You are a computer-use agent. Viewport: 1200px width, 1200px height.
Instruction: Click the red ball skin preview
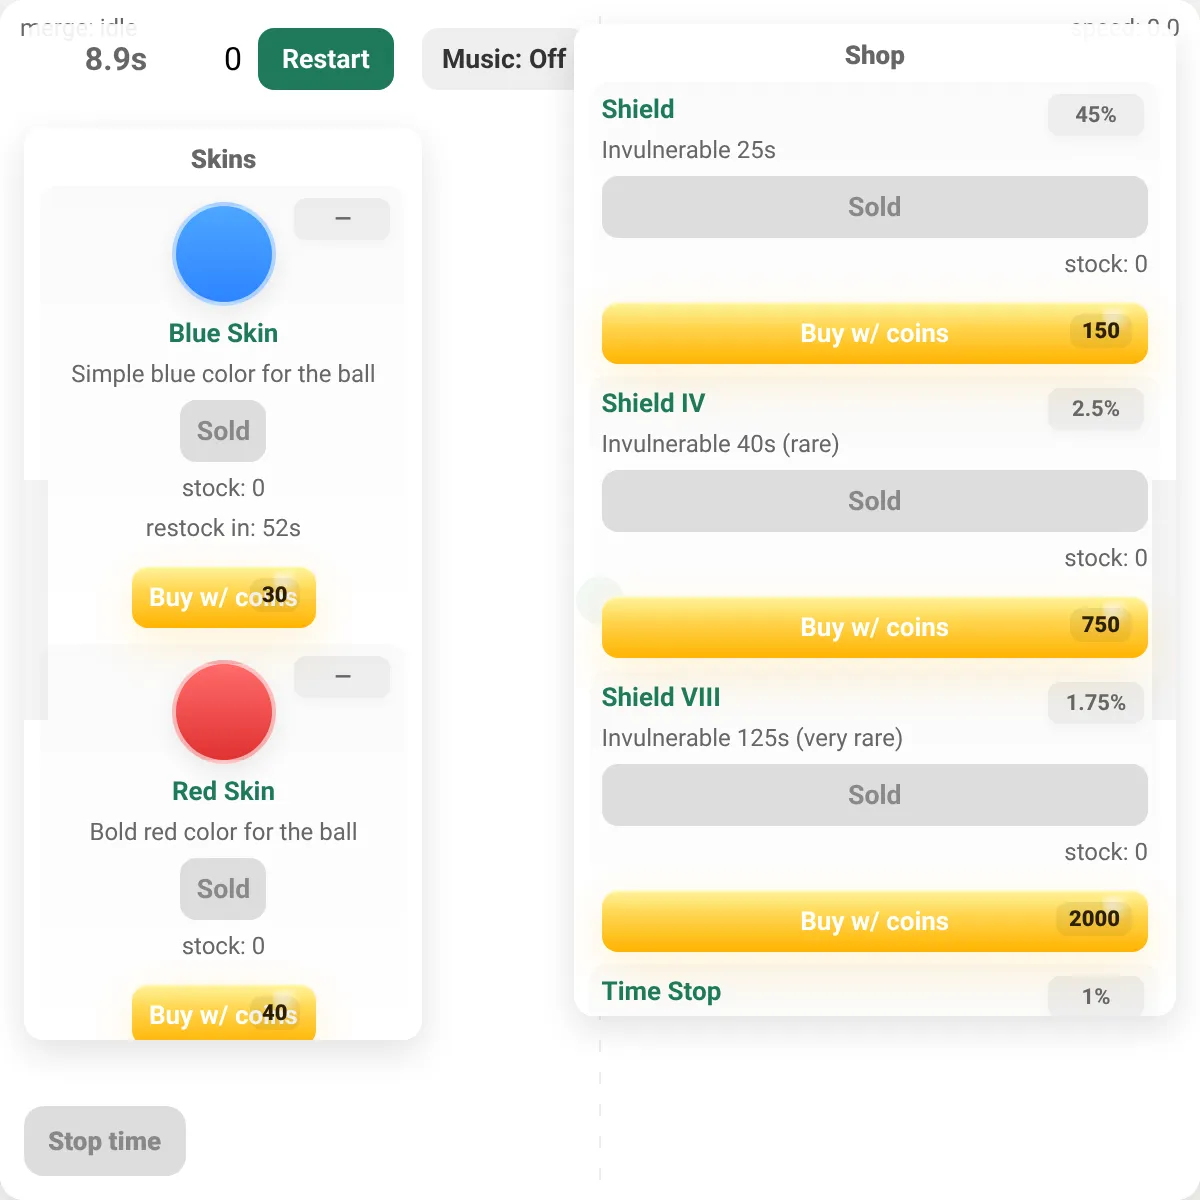click(223, 712)
